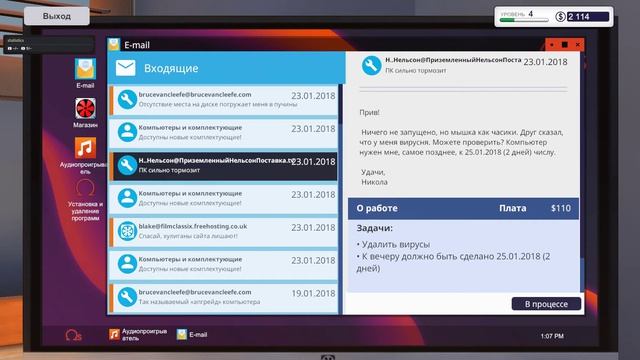Open first Компьютеры и комплектующие email below disk space message

tap(224, 133)
